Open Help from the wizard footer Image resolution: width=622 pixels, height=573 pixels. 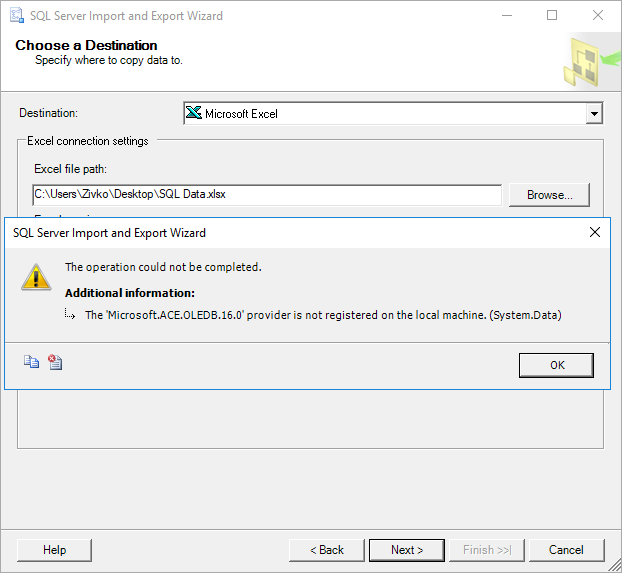55,550
